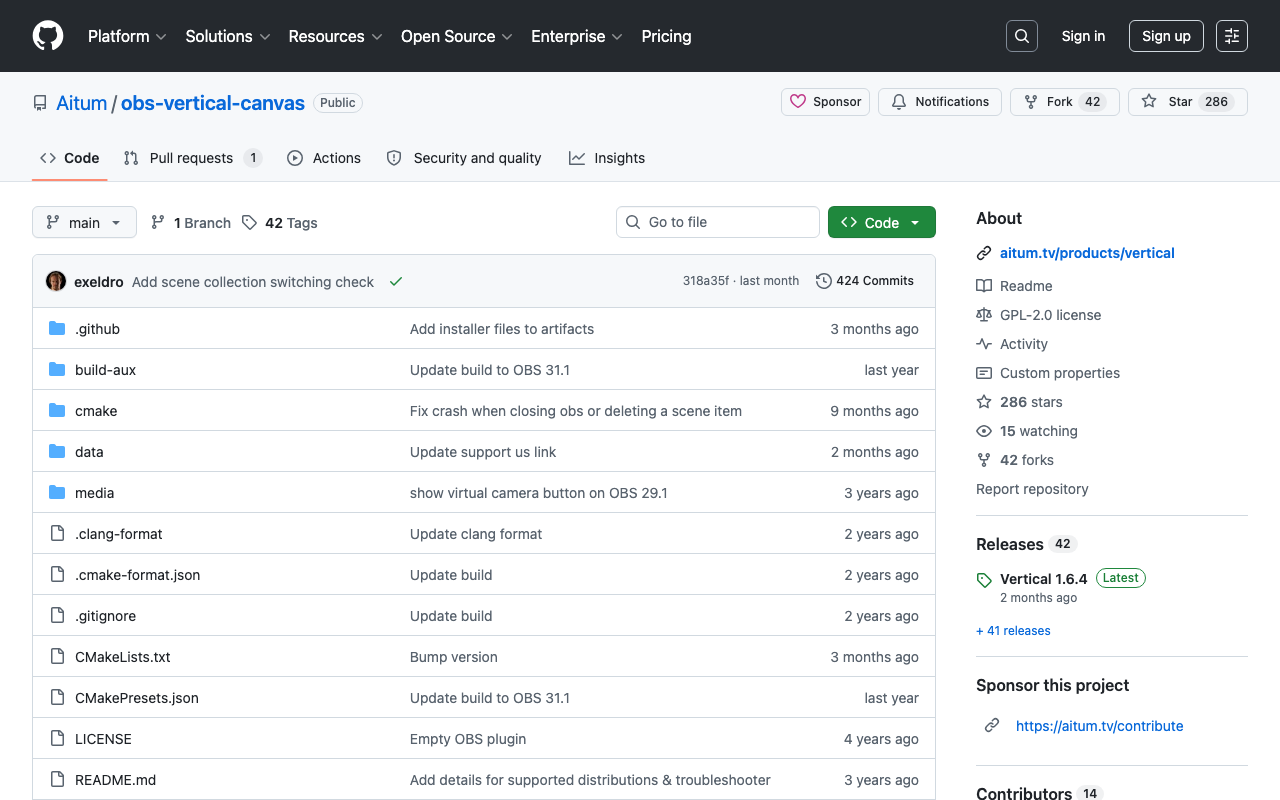1280x800 pixels.
Task: Open the build-aux folder icon
Action: point(57,370)
